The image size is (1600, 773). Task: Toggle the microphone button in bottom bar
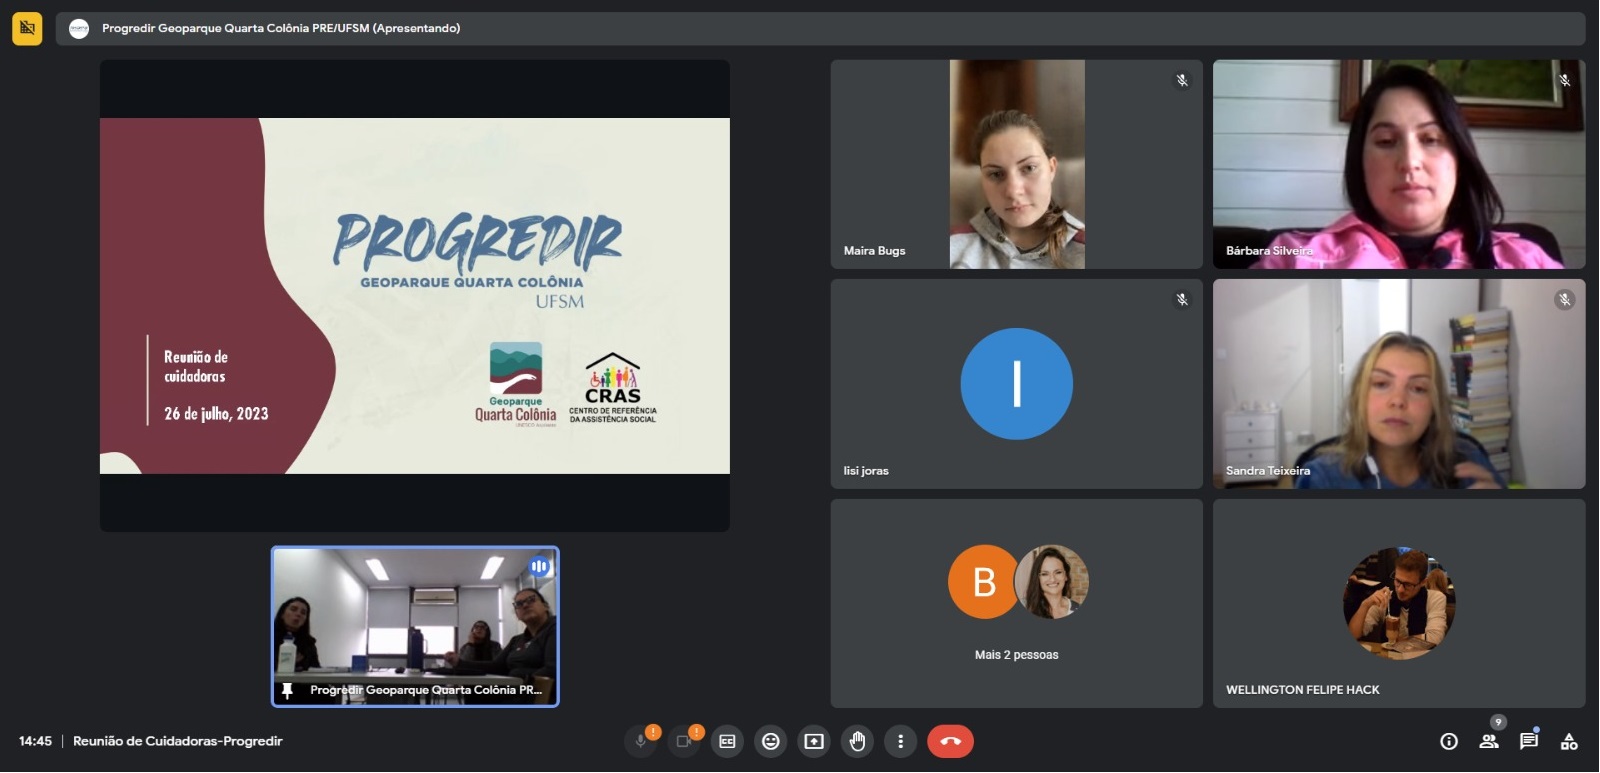pyautogui.click(x=640, y=742)
